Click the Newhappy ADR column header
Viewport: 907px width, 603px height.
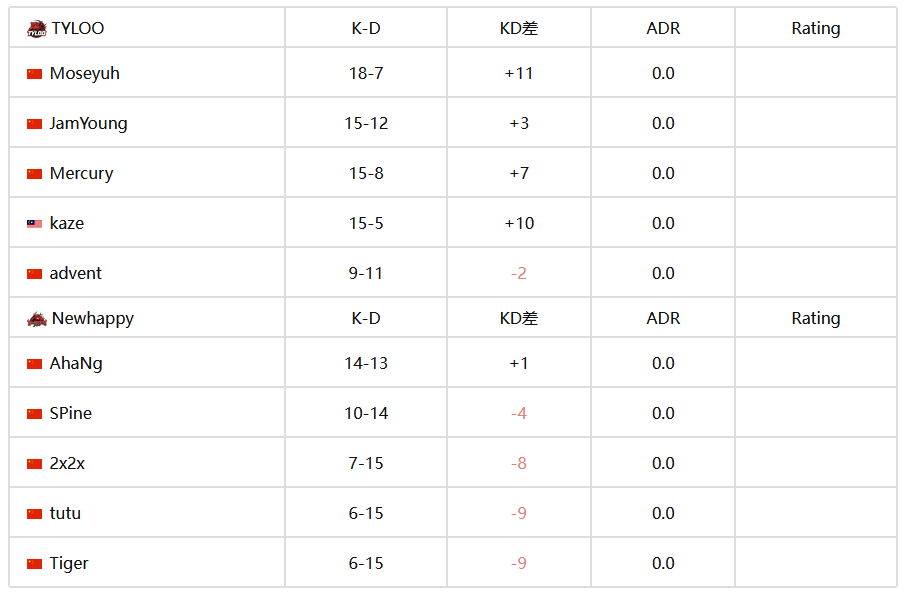[x=663, y=318]
